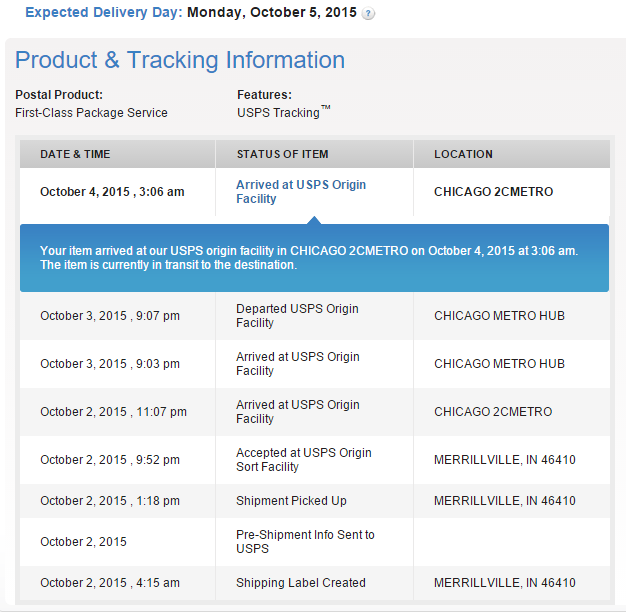Click CHICAGO METRO HUB in the departed row

[499, 316]
